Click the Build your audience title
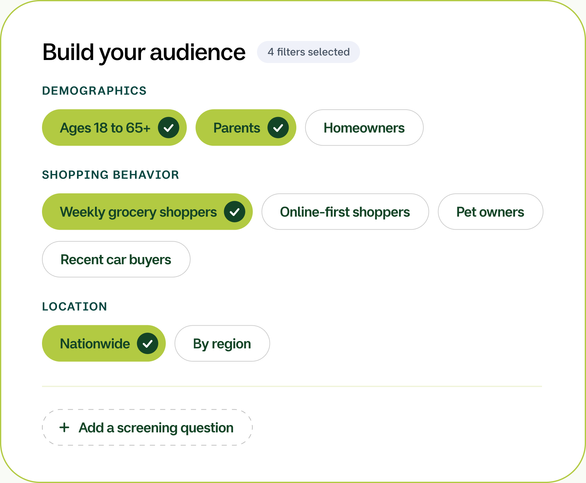 (x=144, y=52)
